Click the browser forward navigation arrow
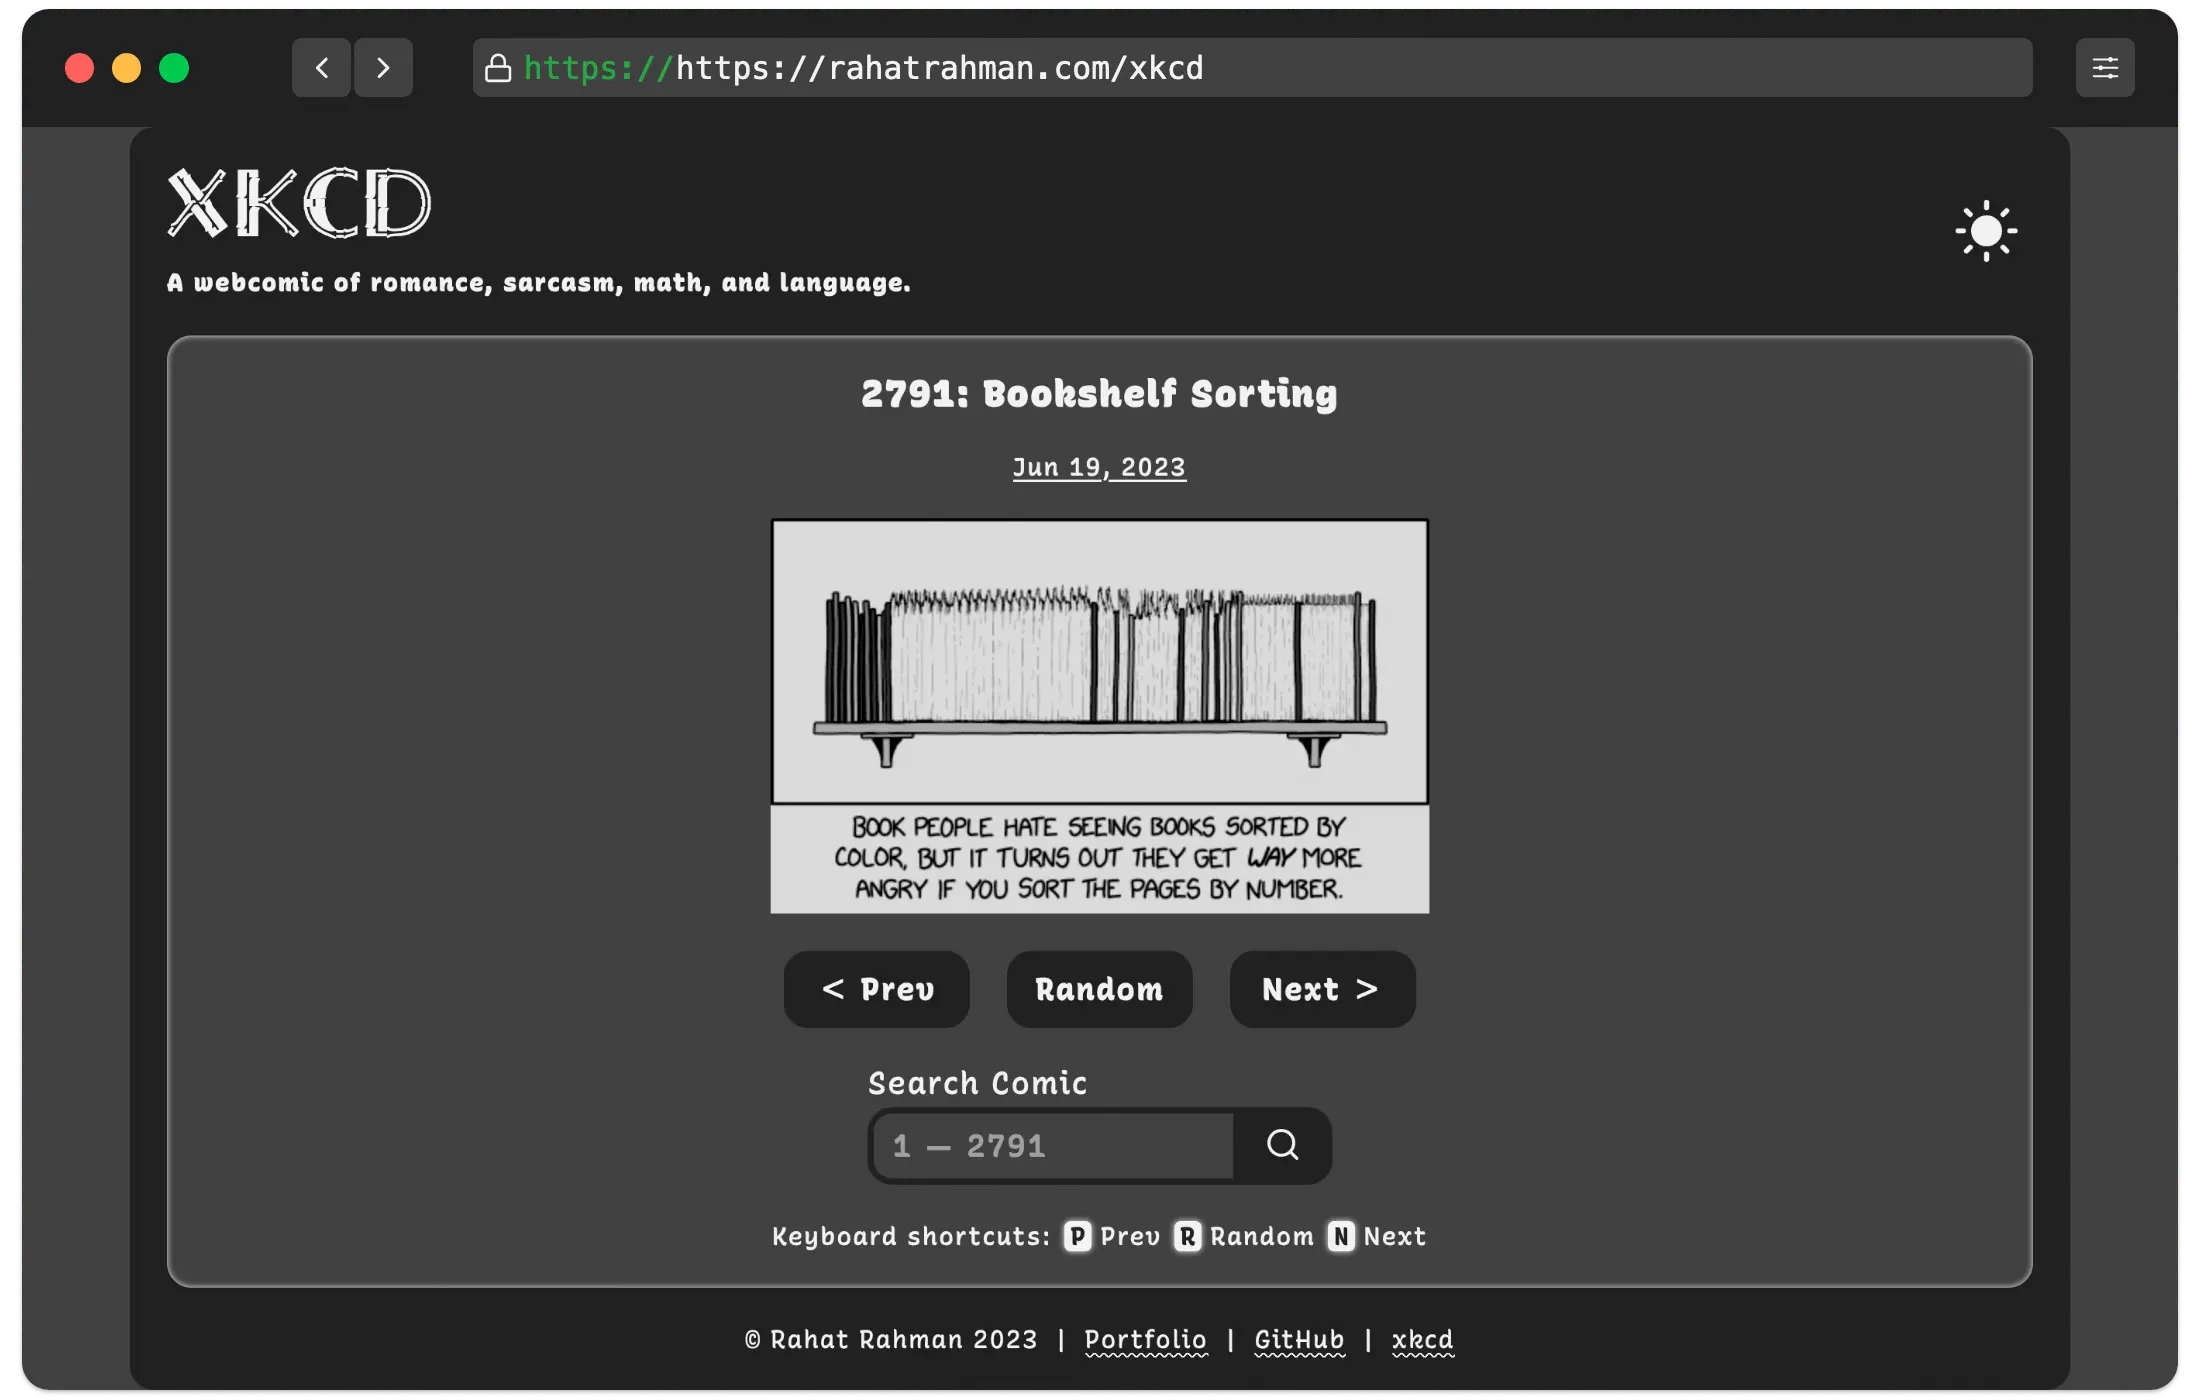This screenshot has height=1400, width=2200. [383, 67]
